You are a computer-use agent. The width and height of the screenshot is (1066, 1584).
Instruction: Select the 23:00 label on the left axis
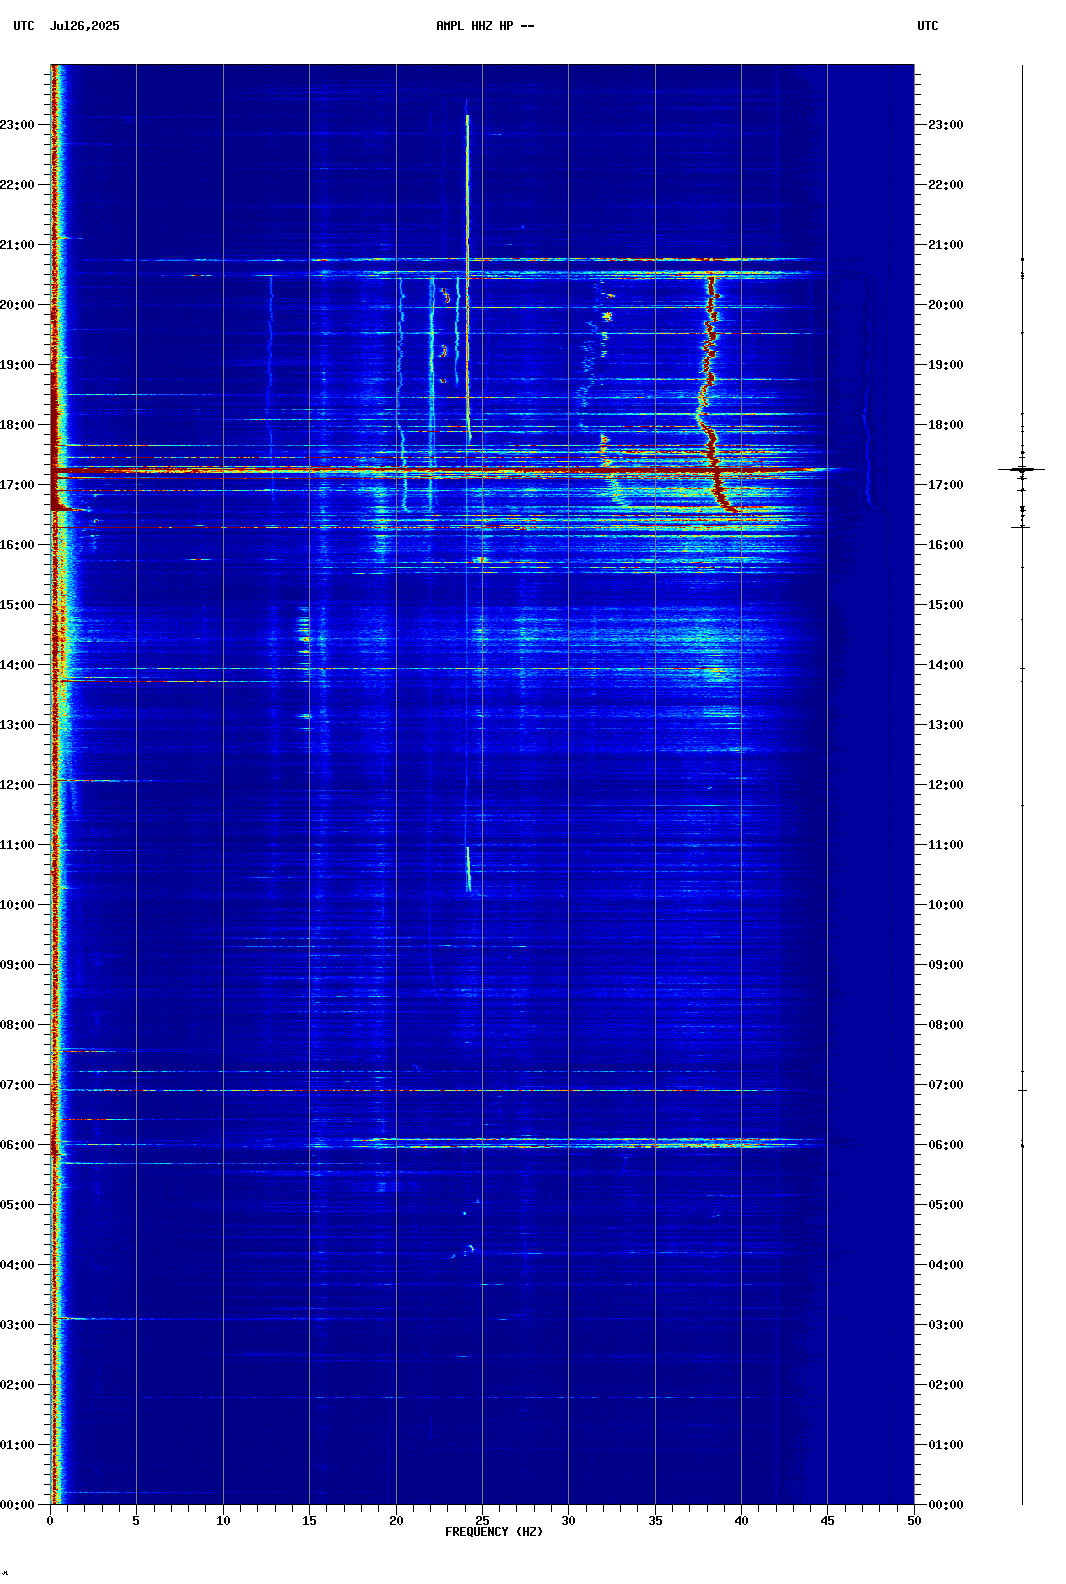17,125
